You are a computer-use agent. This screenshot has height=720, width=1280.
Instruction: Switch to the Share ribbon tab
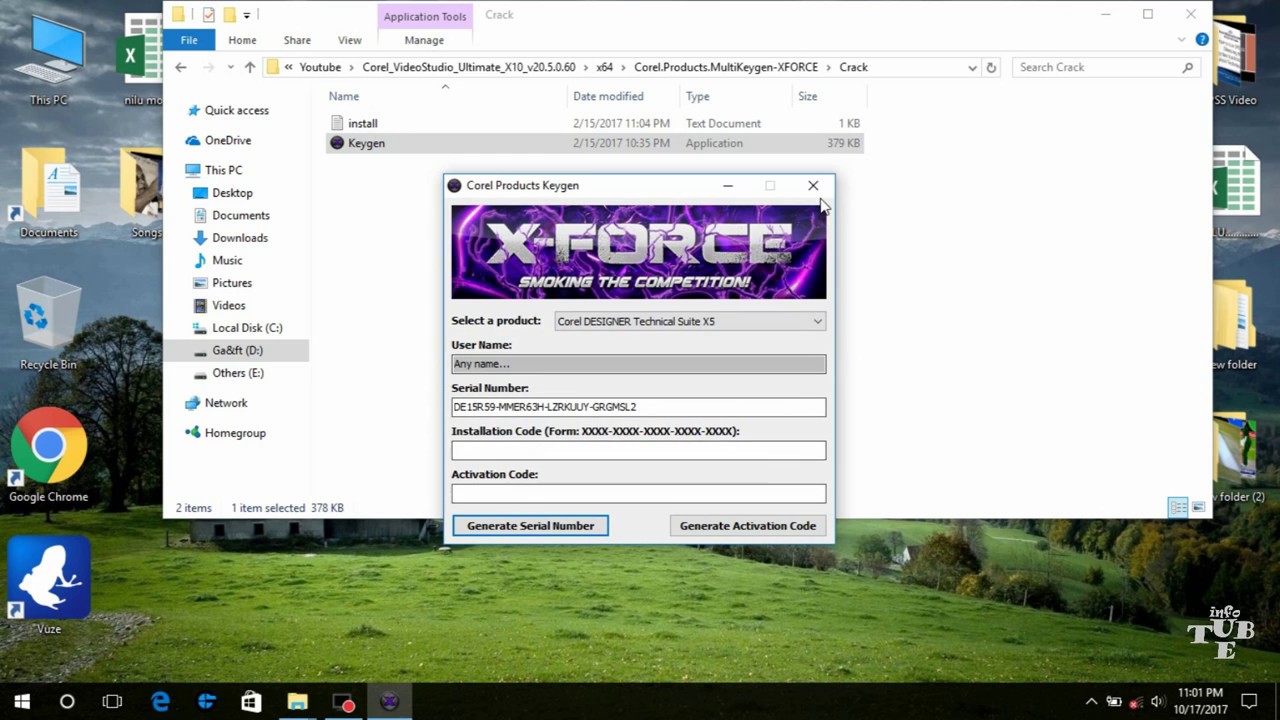[x=297, y=40]
